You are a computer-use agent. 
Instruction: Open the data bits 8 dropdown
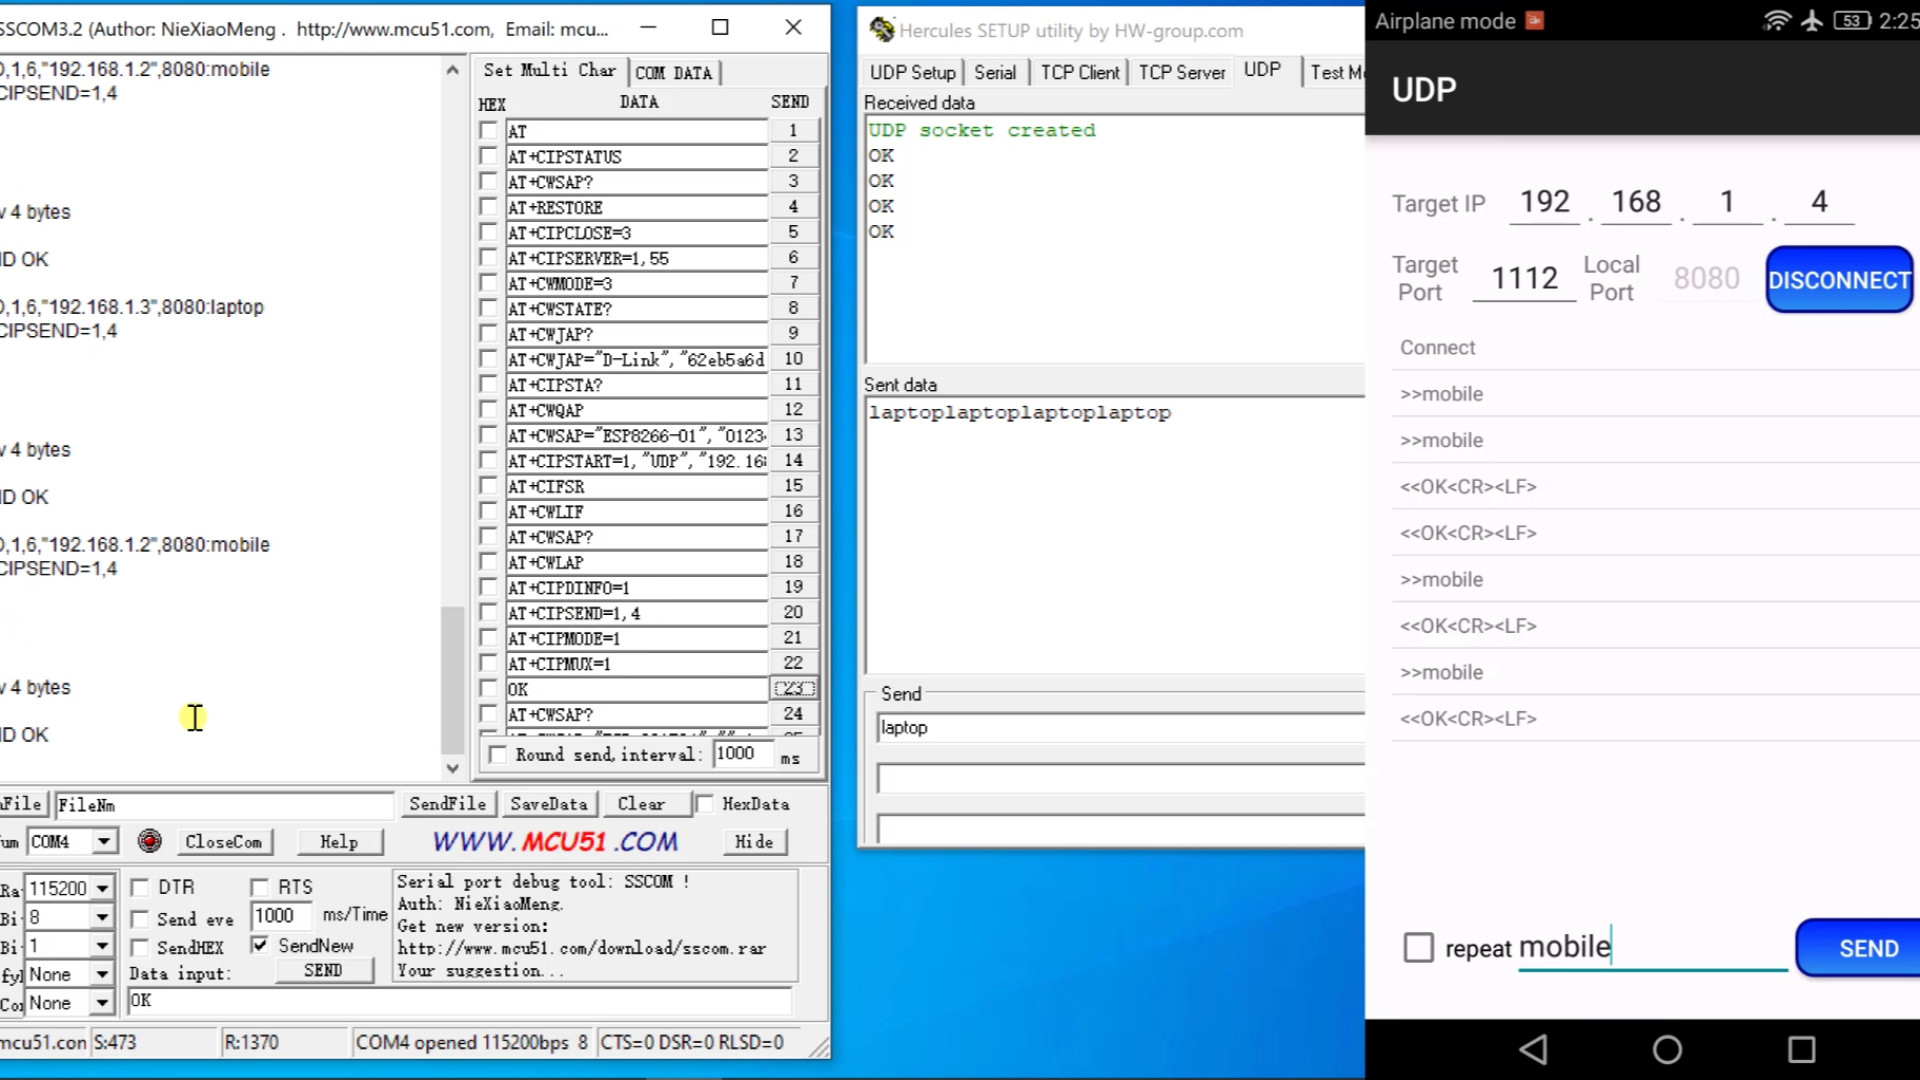coord(102,917)
